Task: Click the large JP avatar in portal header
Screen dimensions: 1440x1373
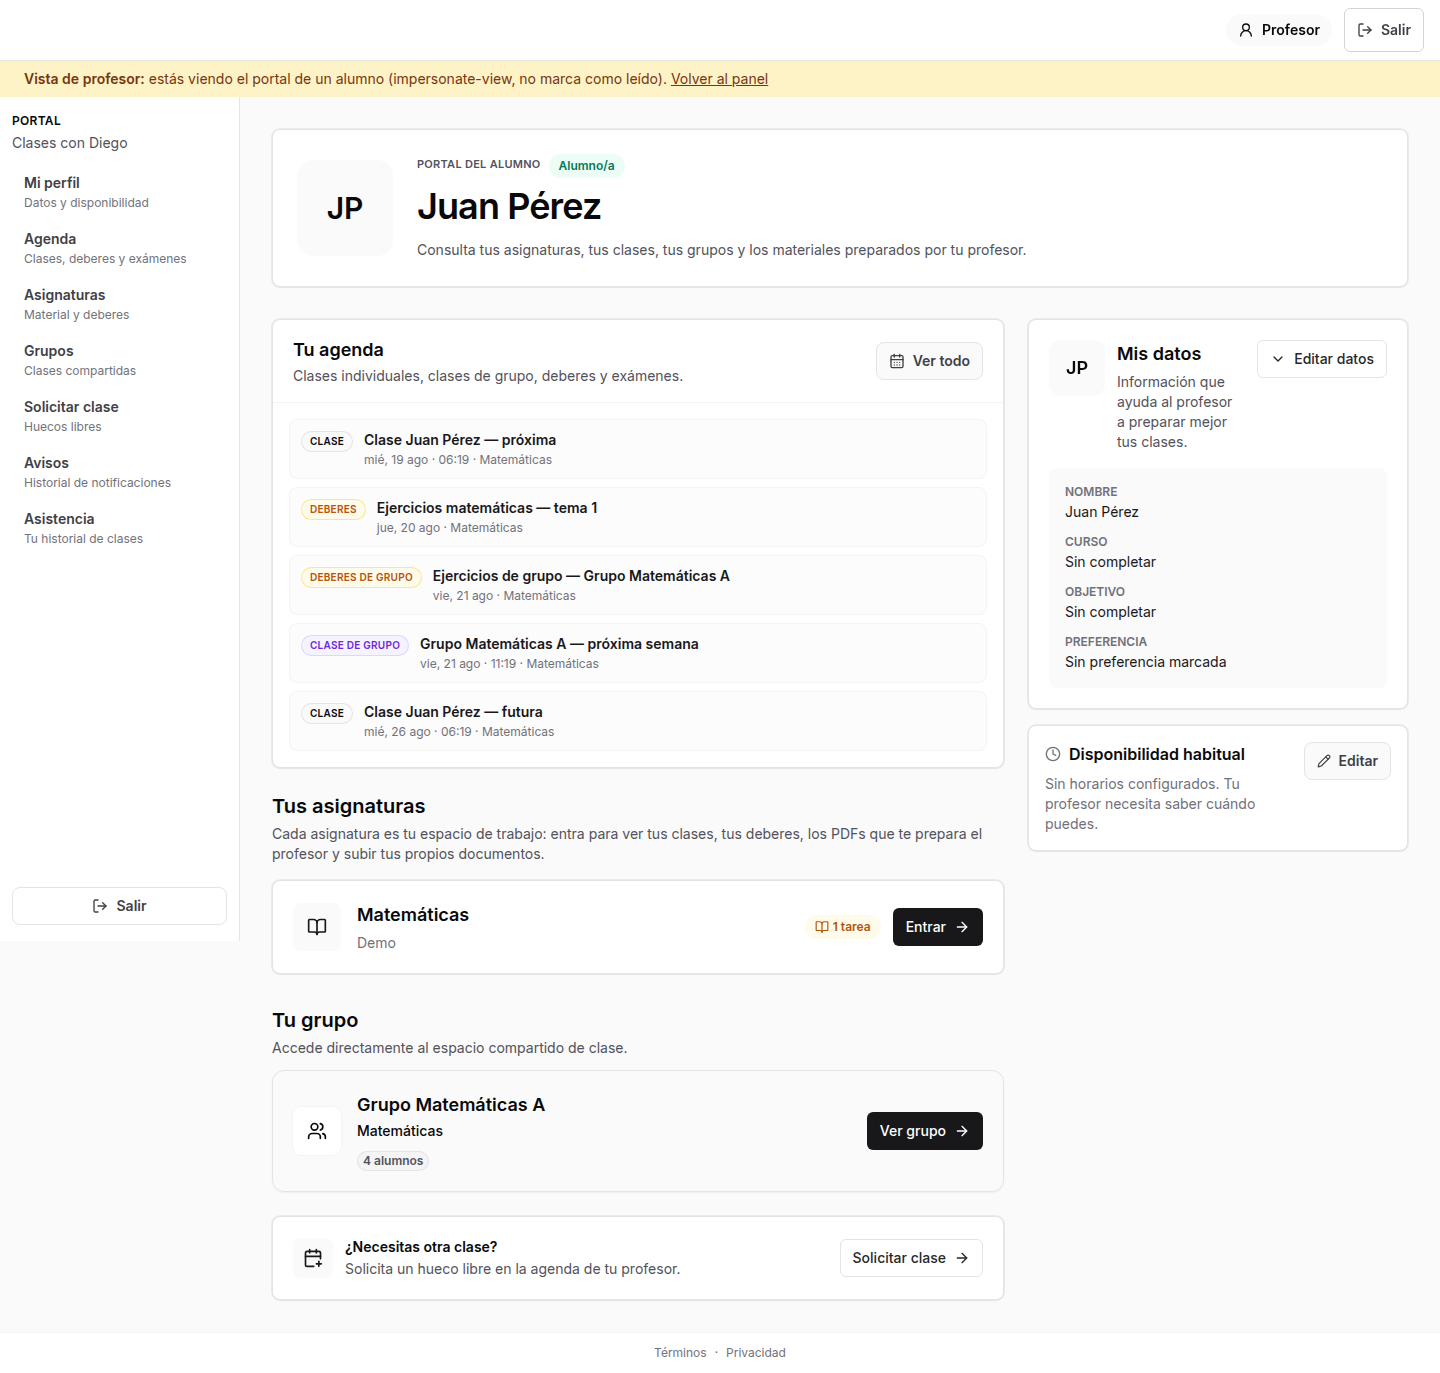Action: coord(345,208)
